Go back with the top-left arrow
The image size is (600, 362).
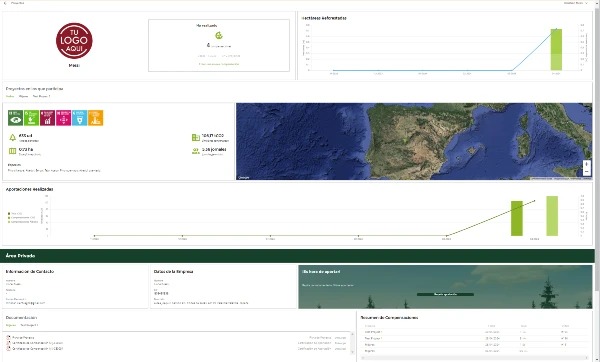click(5, 3)
